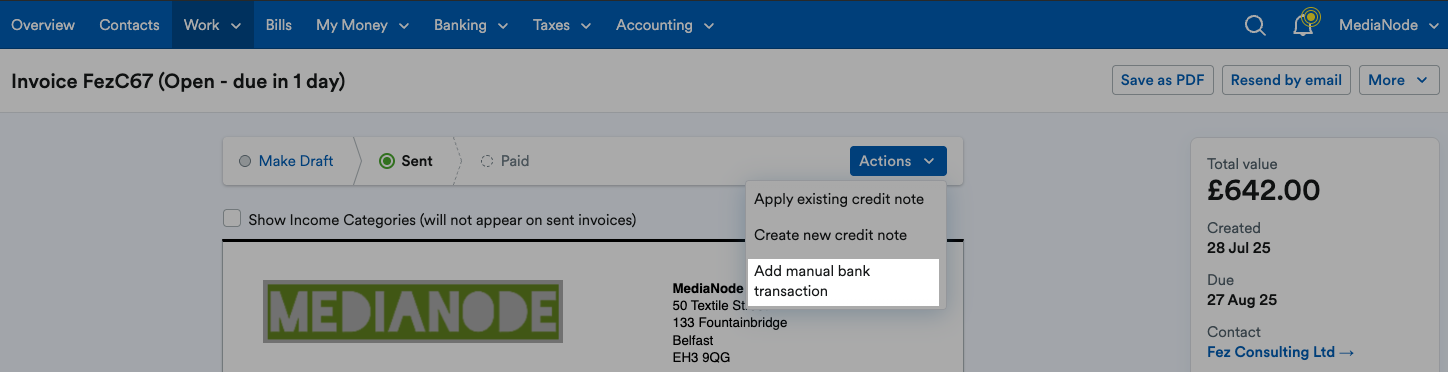The width and height of the screenshot is (1448, 372).
Task: Click Save as PDF button
Action: pos(1163,80)
